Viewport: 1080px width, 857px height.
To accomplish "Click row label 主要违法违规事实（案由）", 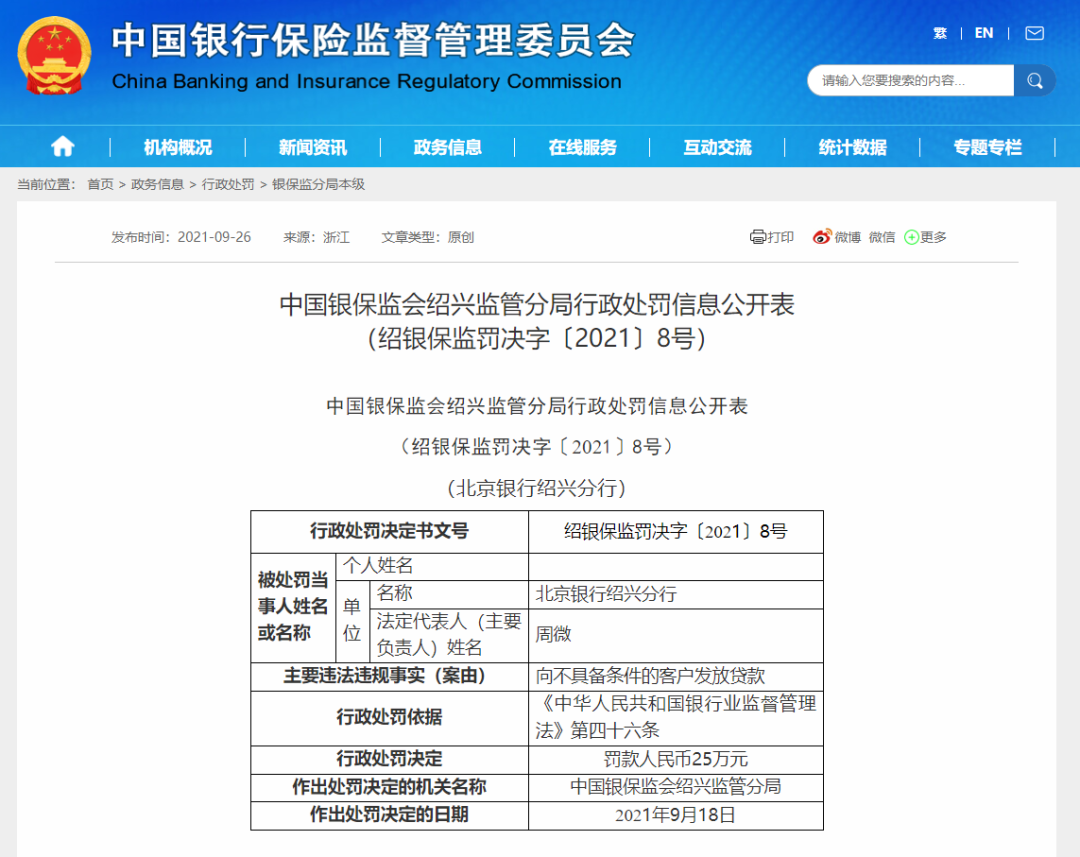I will [390, 676].
